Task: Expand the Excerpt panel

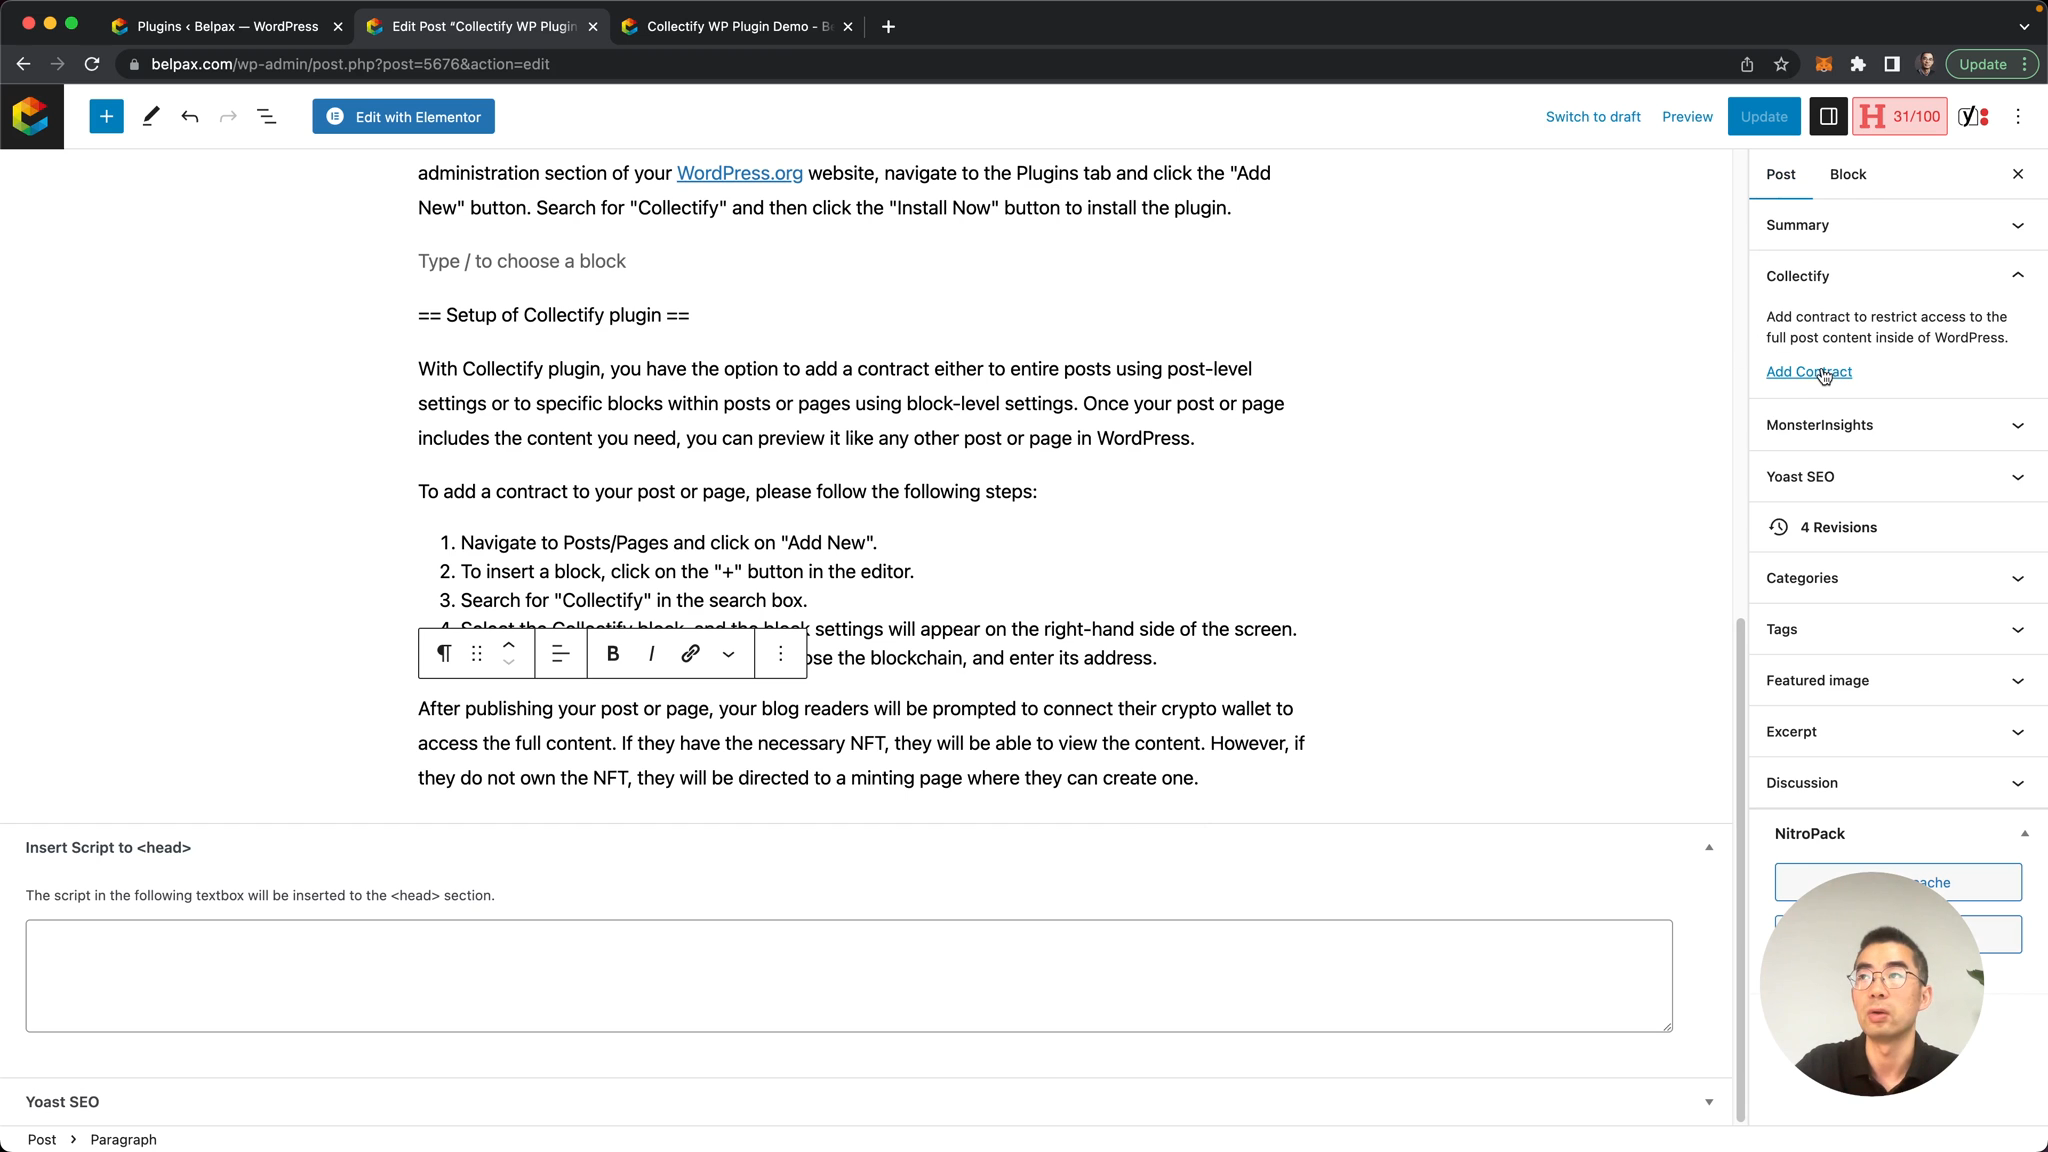Action: point(1898,732)
